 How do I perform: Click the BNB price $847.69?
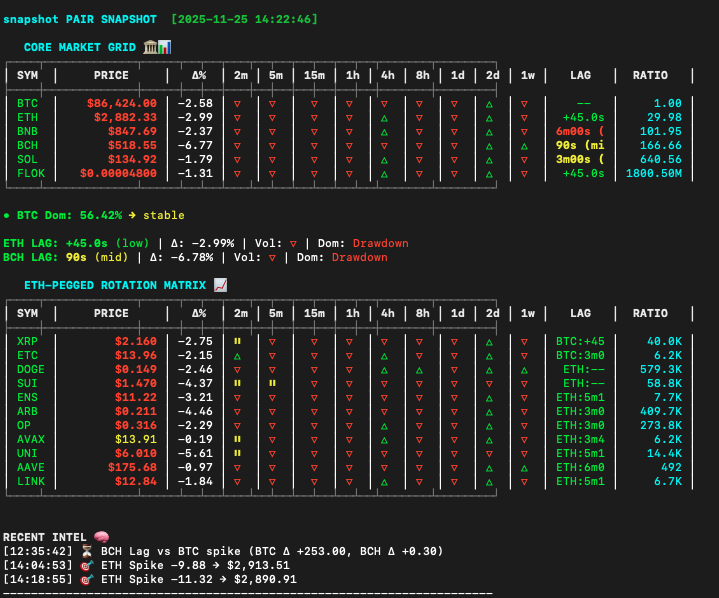132,131
